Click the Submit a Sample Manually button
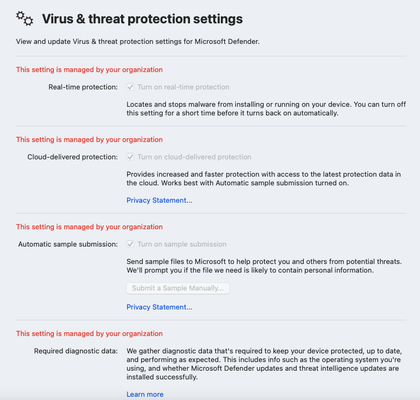Viewport: 420px width, 400px height. [178, 288]
